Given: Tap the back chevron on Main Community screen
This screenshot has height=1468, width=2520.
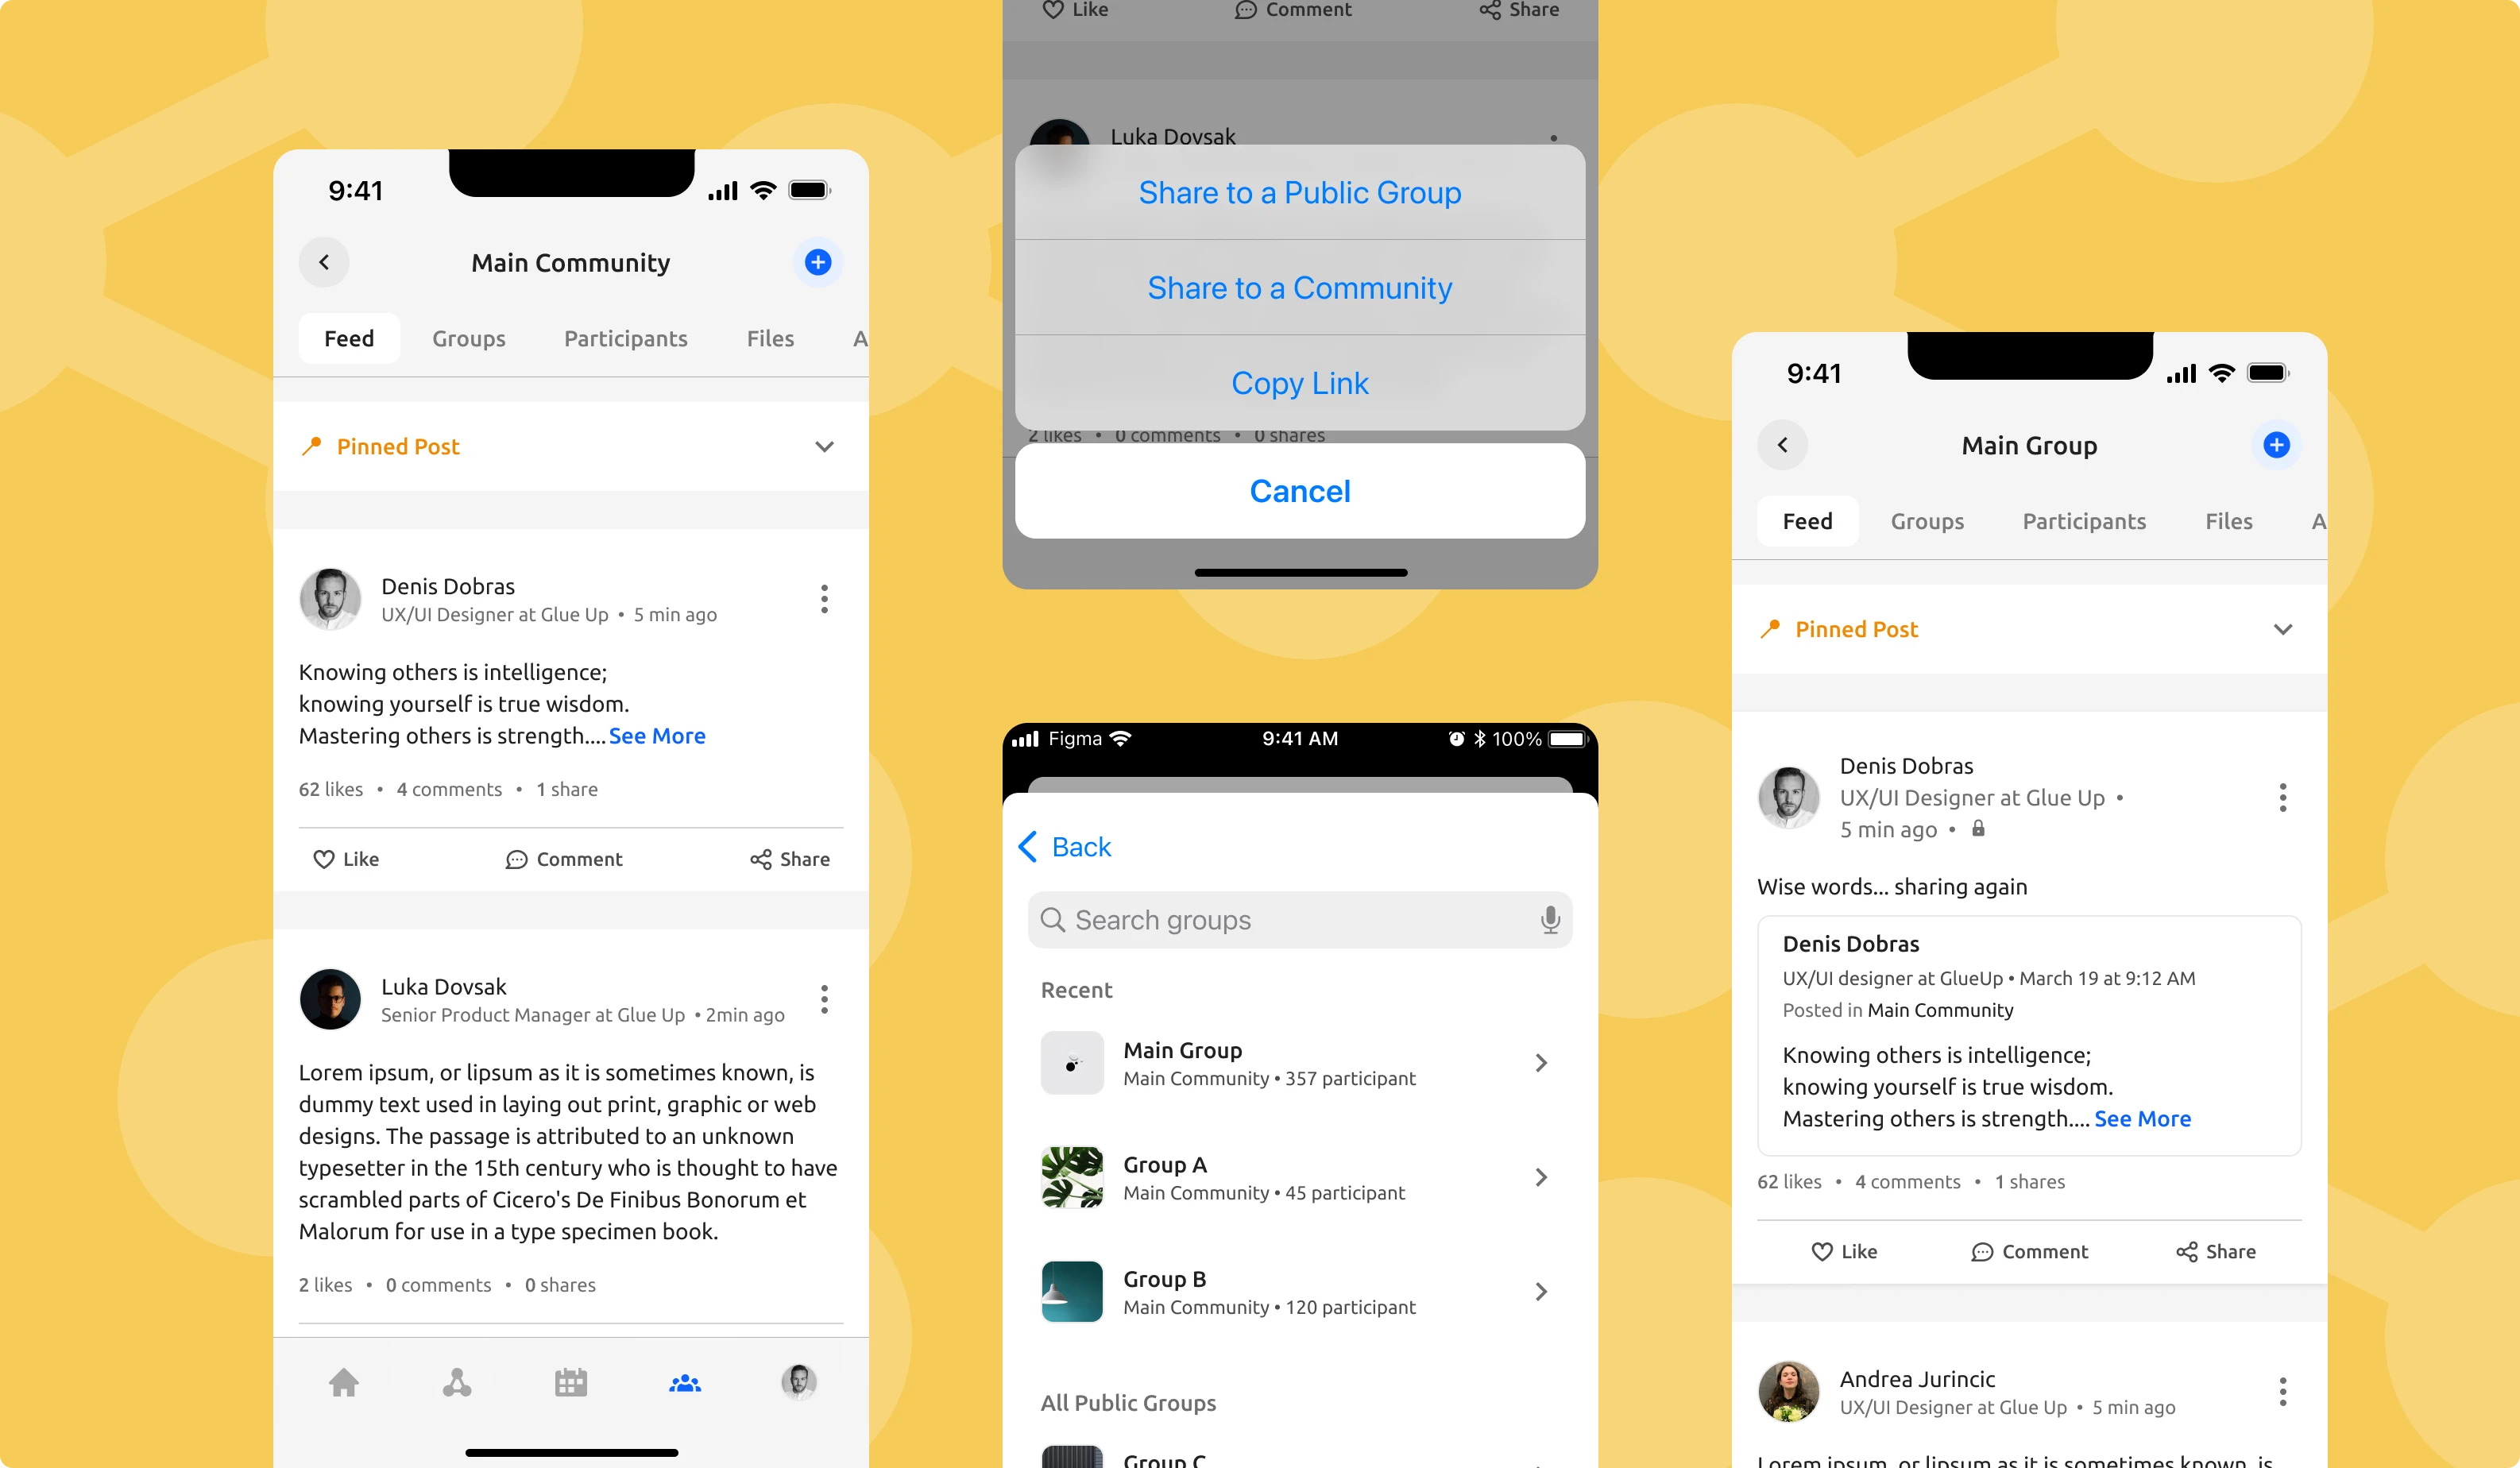Looking at the screenshot, I should coord(323,262).
